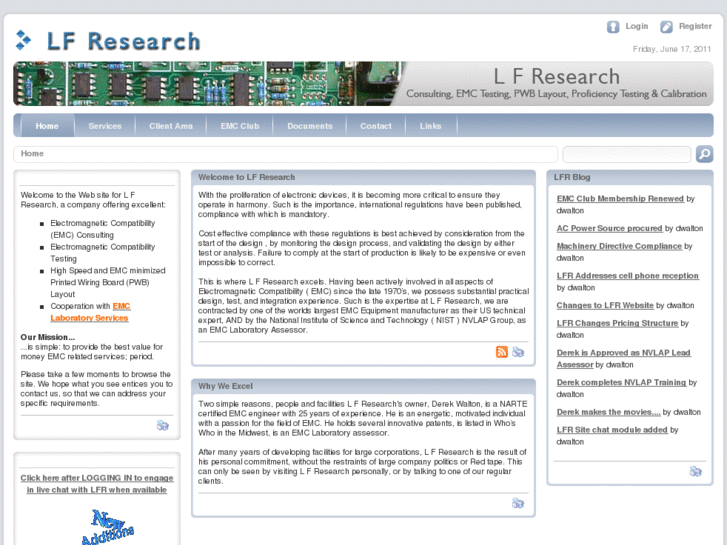
Task: Open LFR Site chat module added post
Action: (x=612, y=430)
